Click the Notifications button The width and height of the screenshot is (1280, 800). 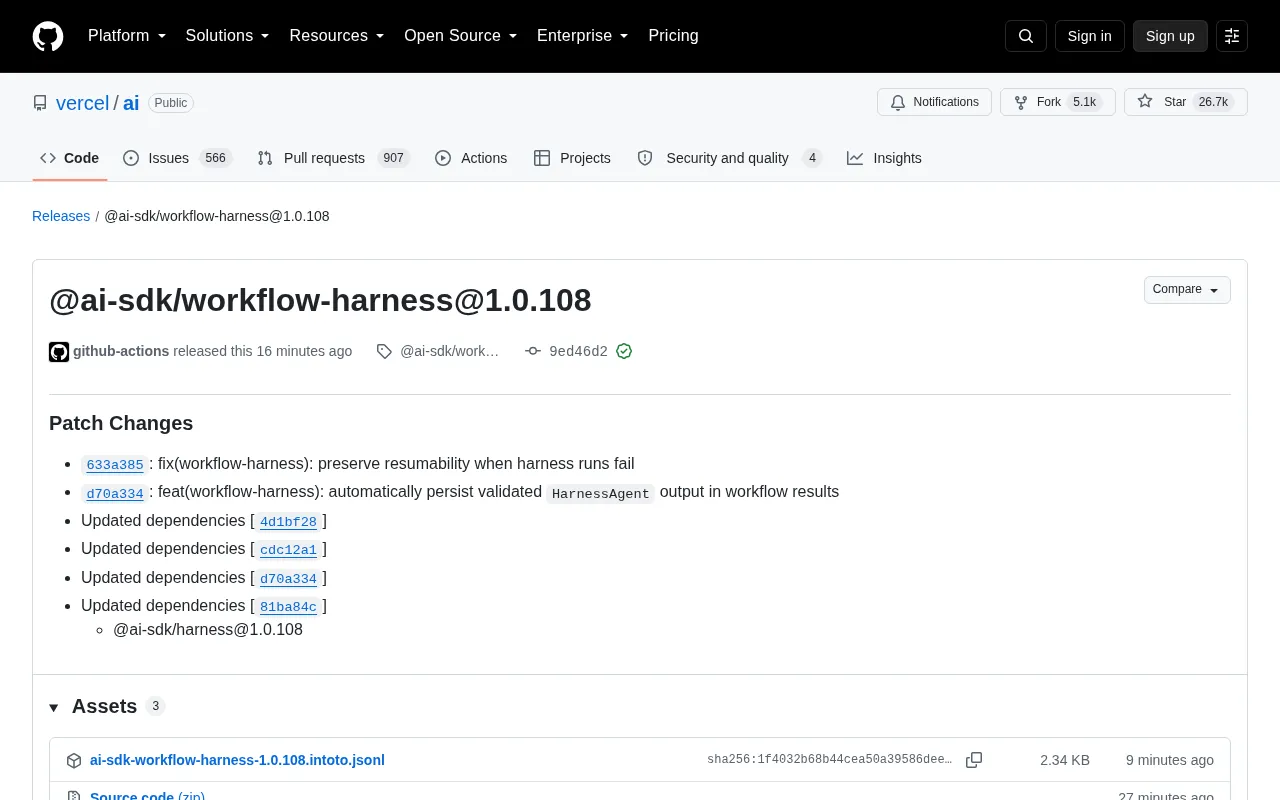(x=934, y=102)
